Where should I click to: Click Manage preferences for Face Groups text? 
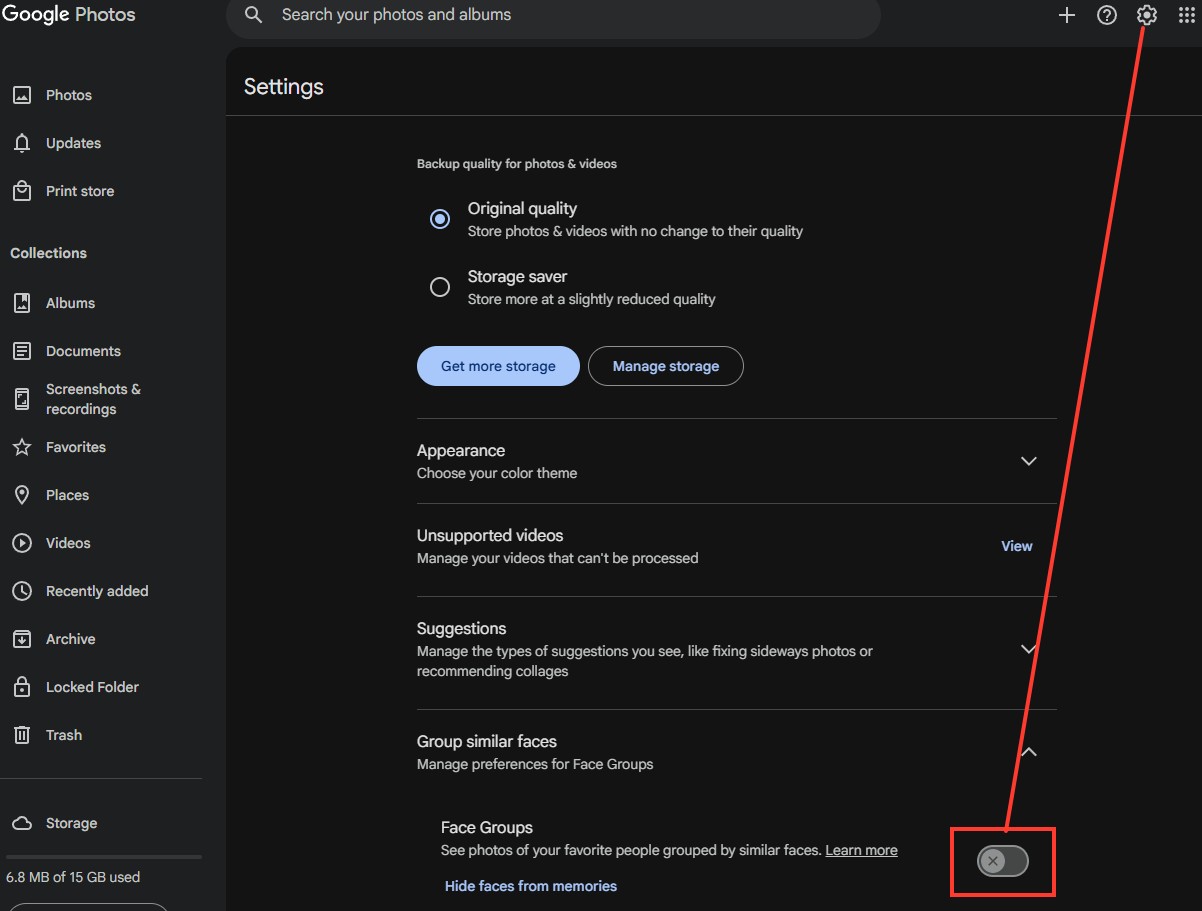tap(535, 764)
